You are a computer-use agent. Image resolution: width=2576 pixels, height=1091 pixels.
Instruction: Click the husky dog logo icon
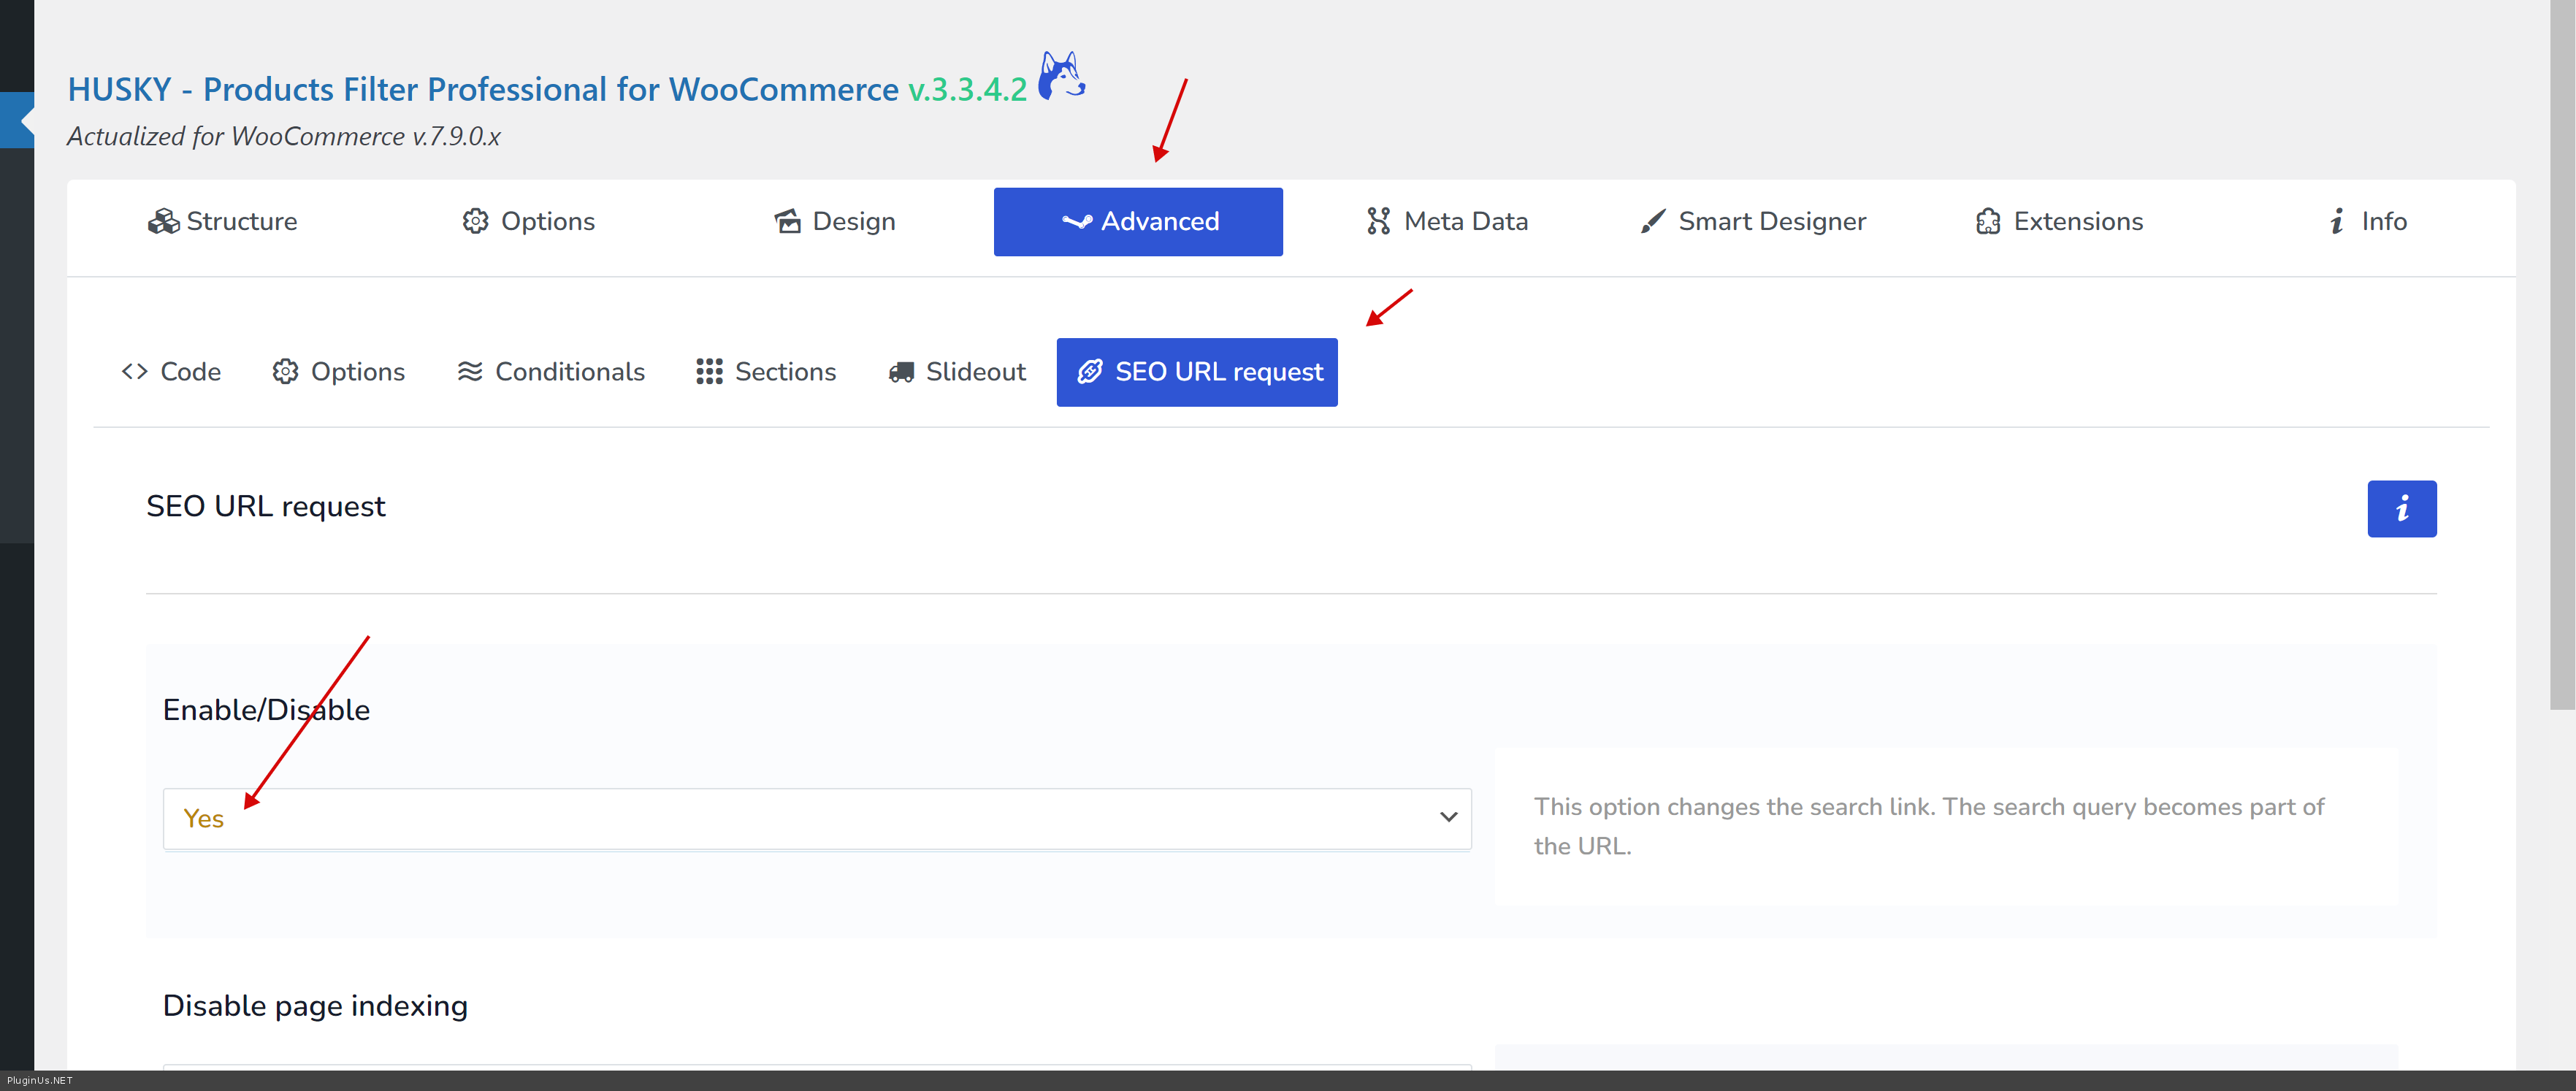(1061, 76)
